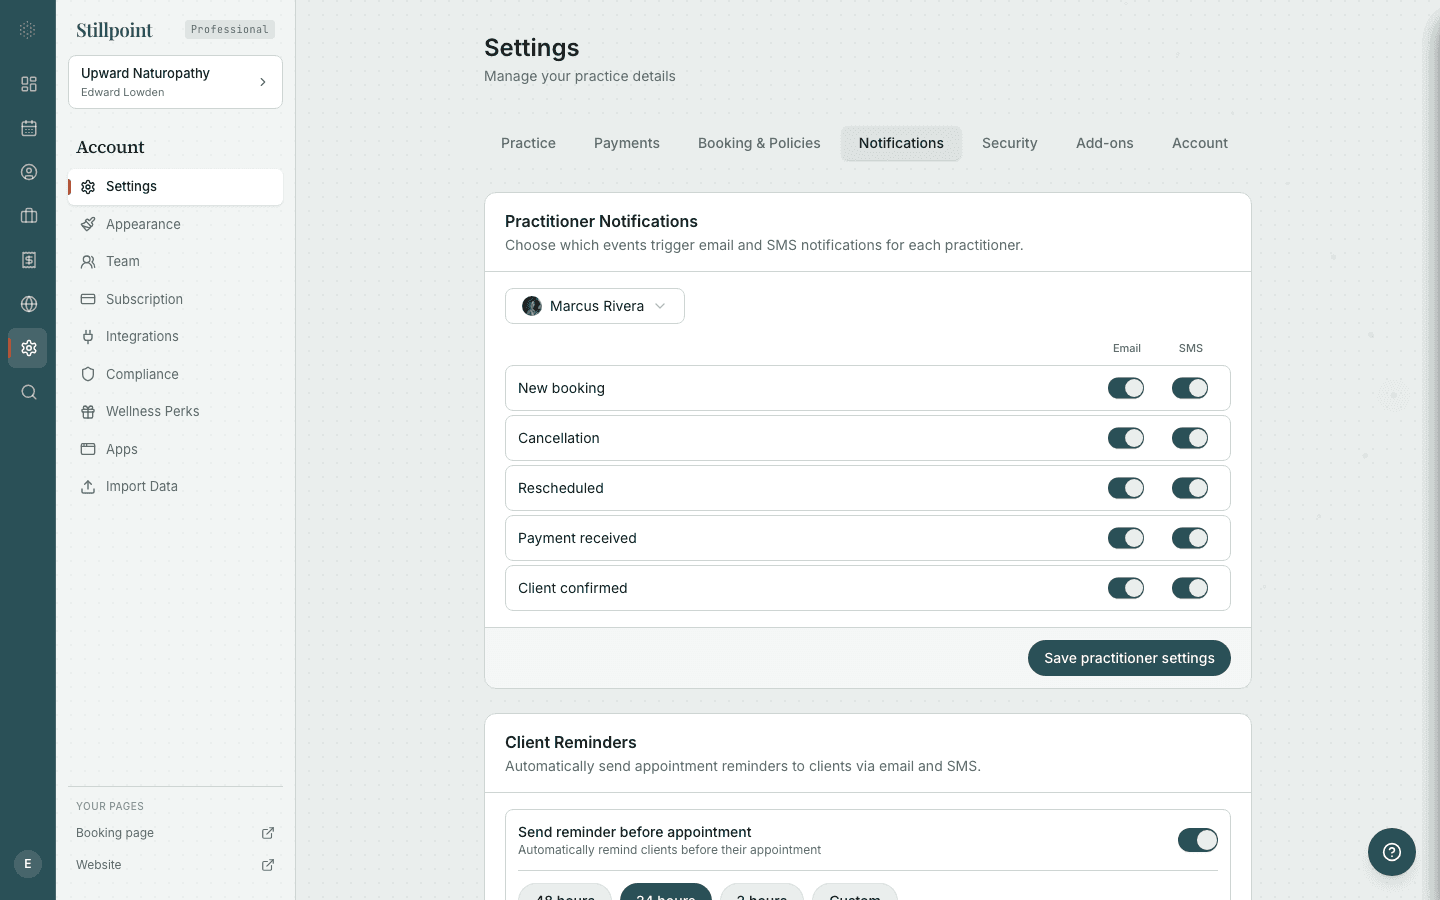Click the Apps window icon

[88, 449]
